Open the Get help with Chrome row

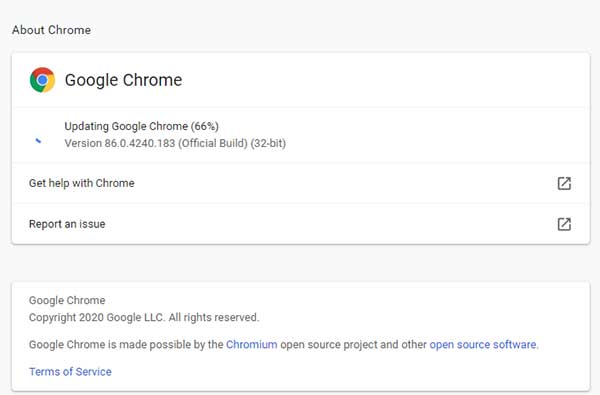tap(301, 183)
